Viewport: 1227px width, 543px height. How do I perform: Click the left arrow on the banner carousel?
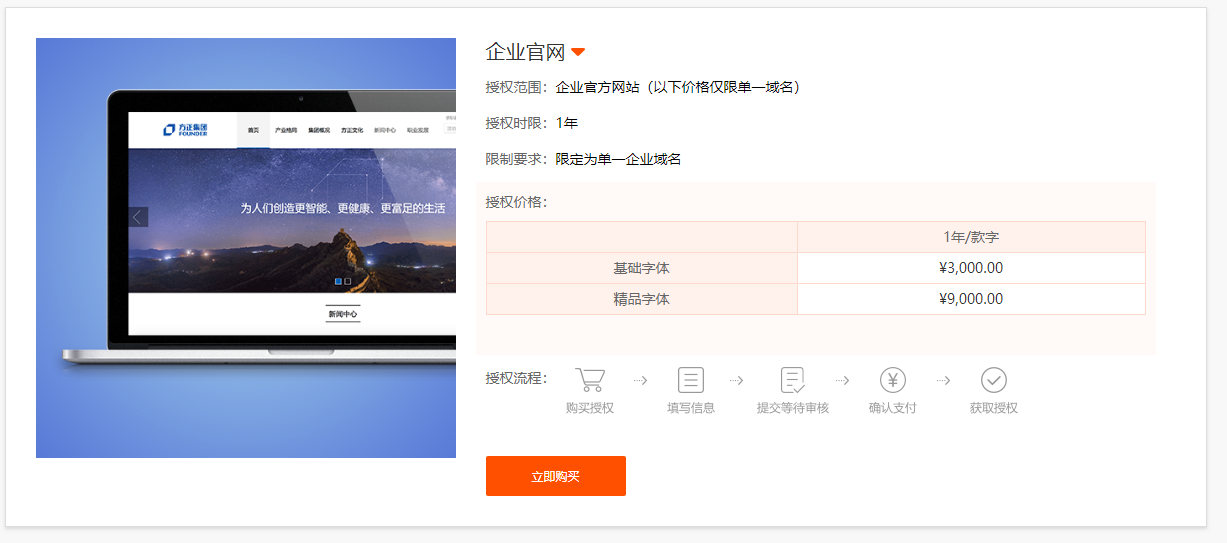[138, 217]
